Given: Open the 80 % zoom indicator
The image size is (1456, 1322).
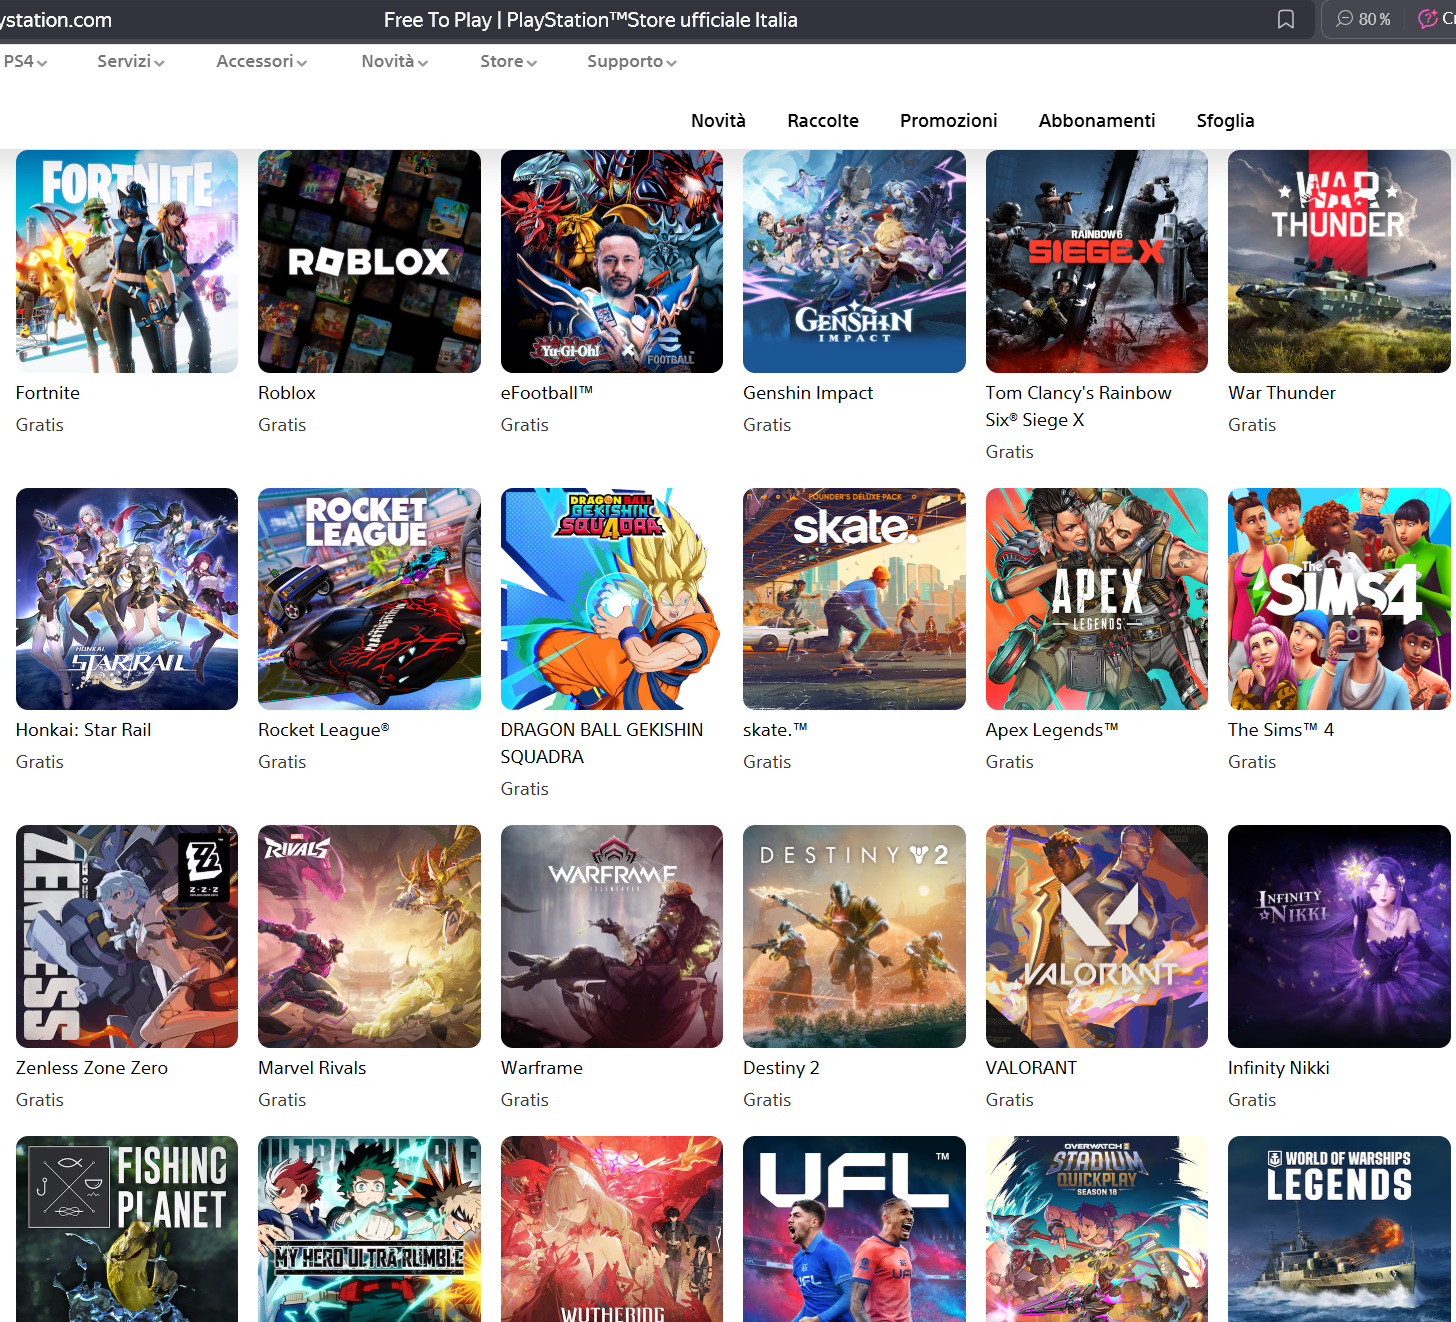Looking at the screenshot, I should pyautogui.click(x=1364, y=19).
